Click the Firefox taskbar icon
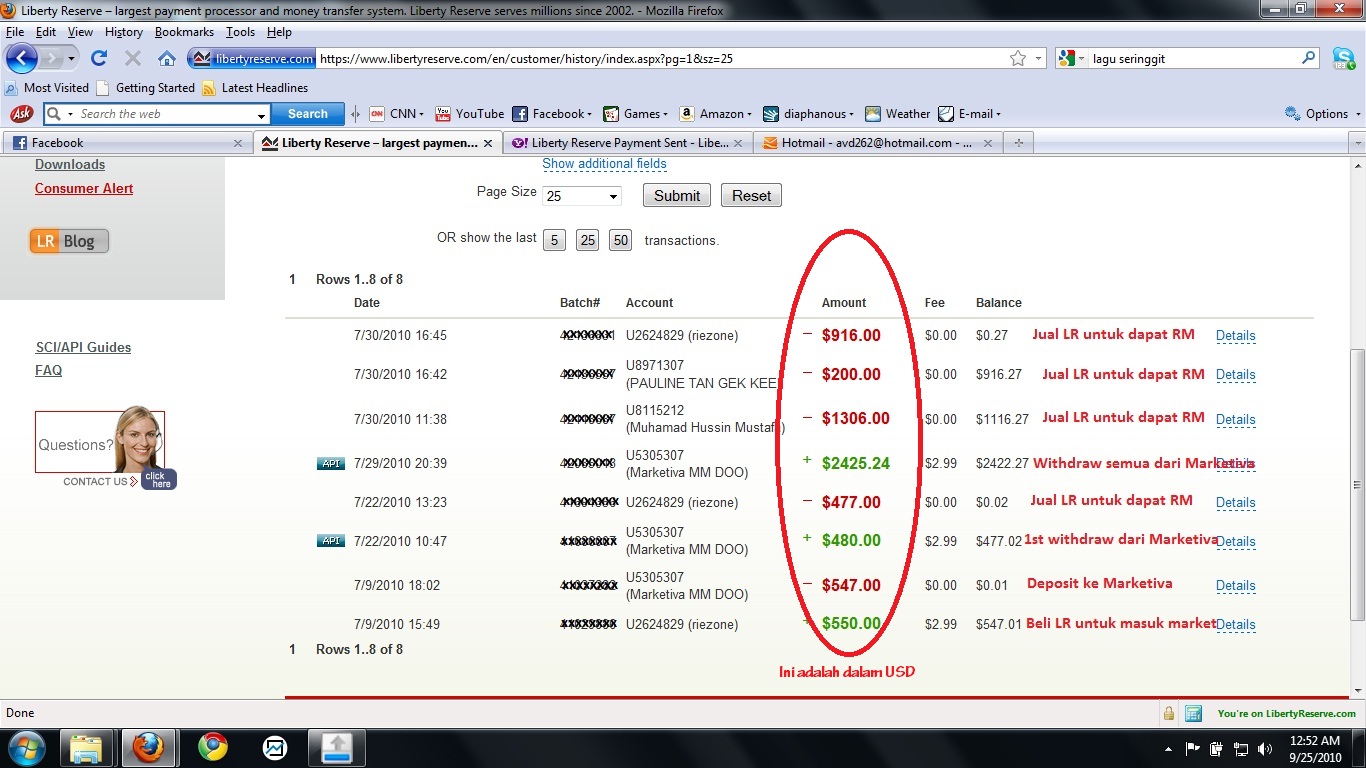This screenshot has height=768, width=1366. (x=149, y=748)
